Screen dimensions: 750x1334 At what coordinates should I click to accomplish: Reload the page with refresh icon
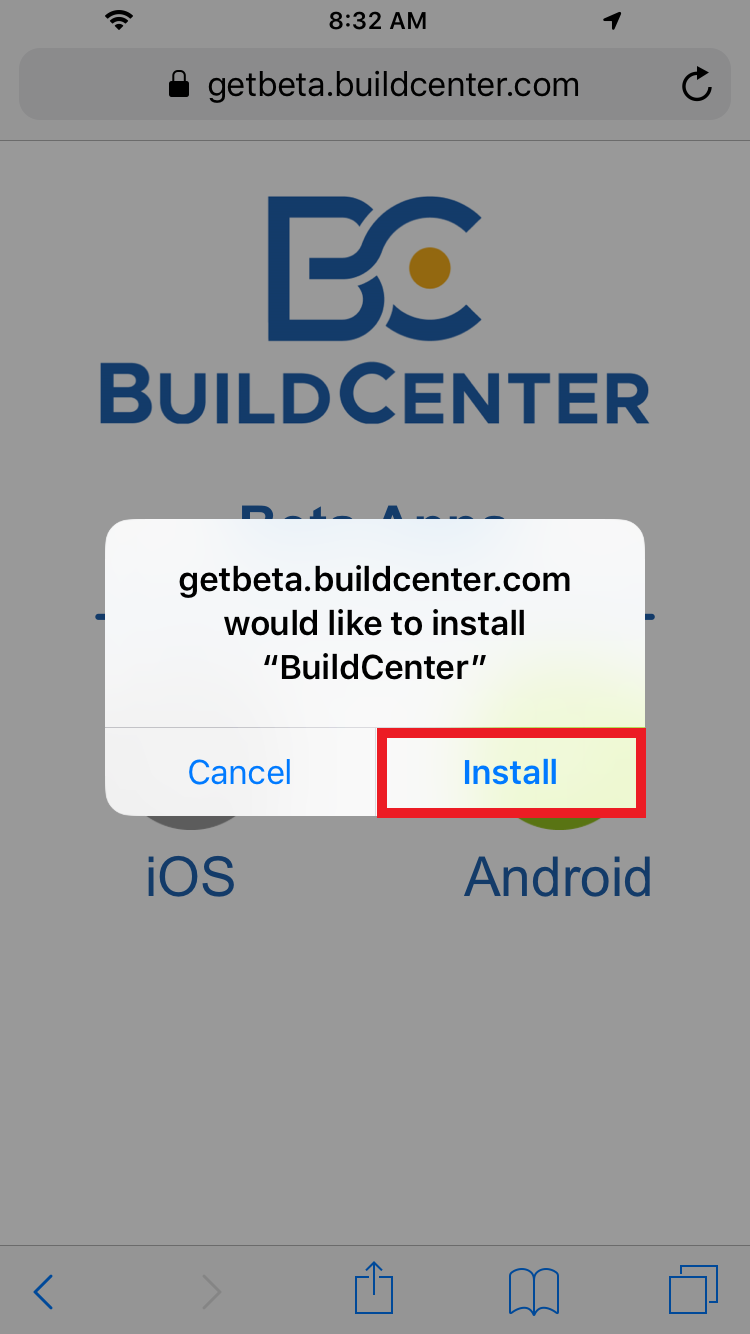tap(696, 85)
